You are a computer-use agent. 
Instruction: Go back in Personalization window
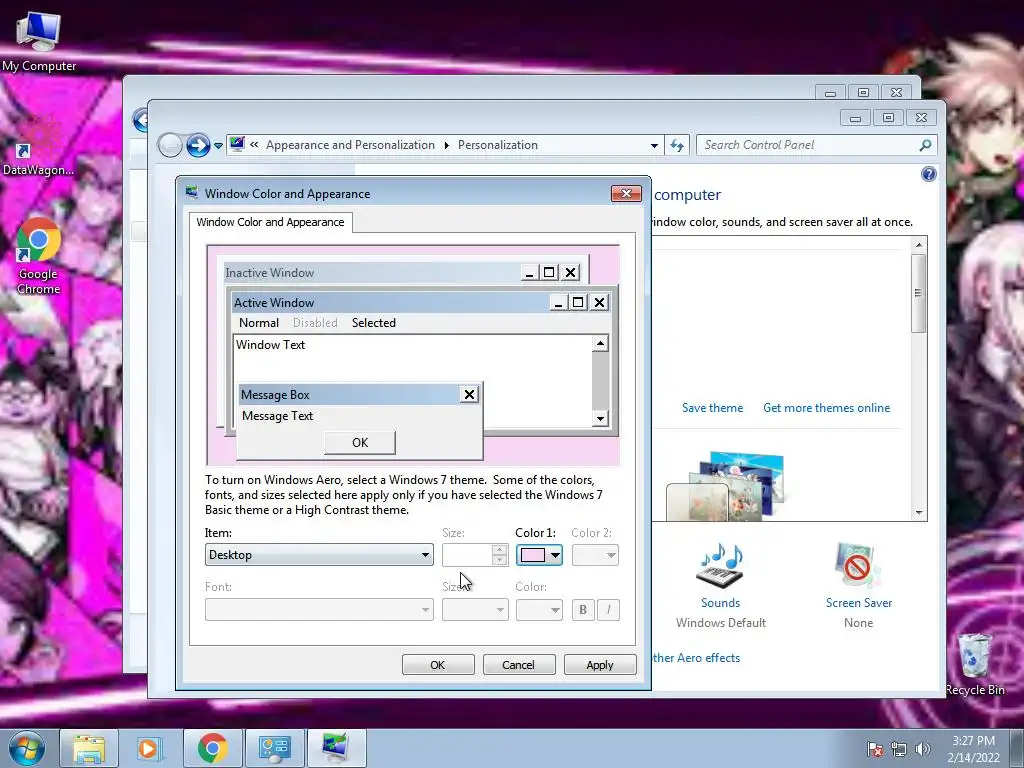pos(170,145)
